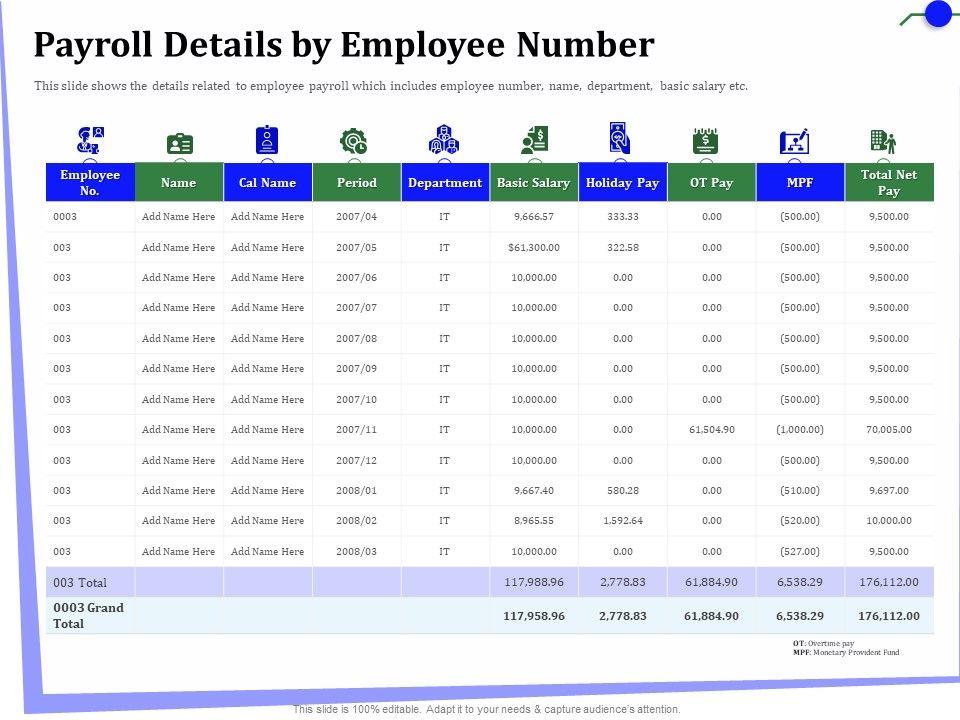Click the period cell 2007/04

356,217
